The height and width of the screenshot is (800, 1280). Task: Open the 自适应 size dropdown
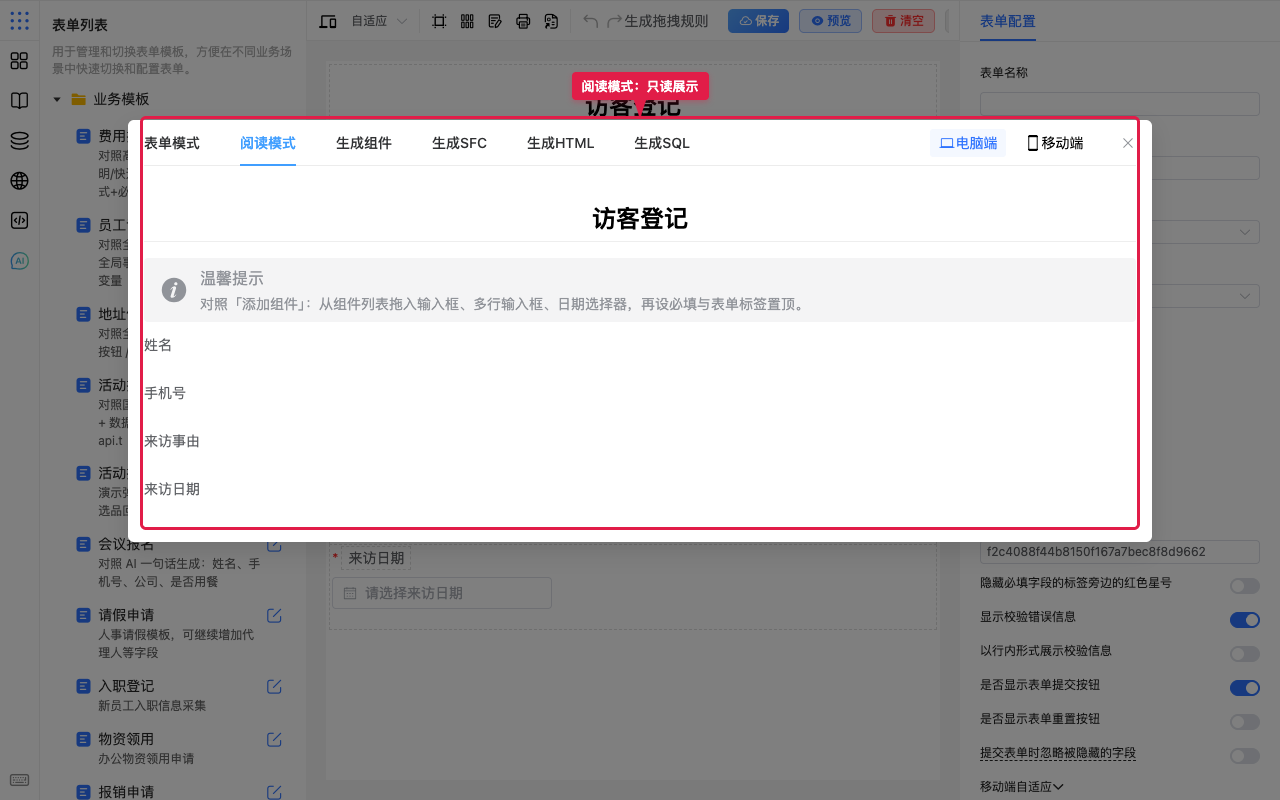click(379, 21)
